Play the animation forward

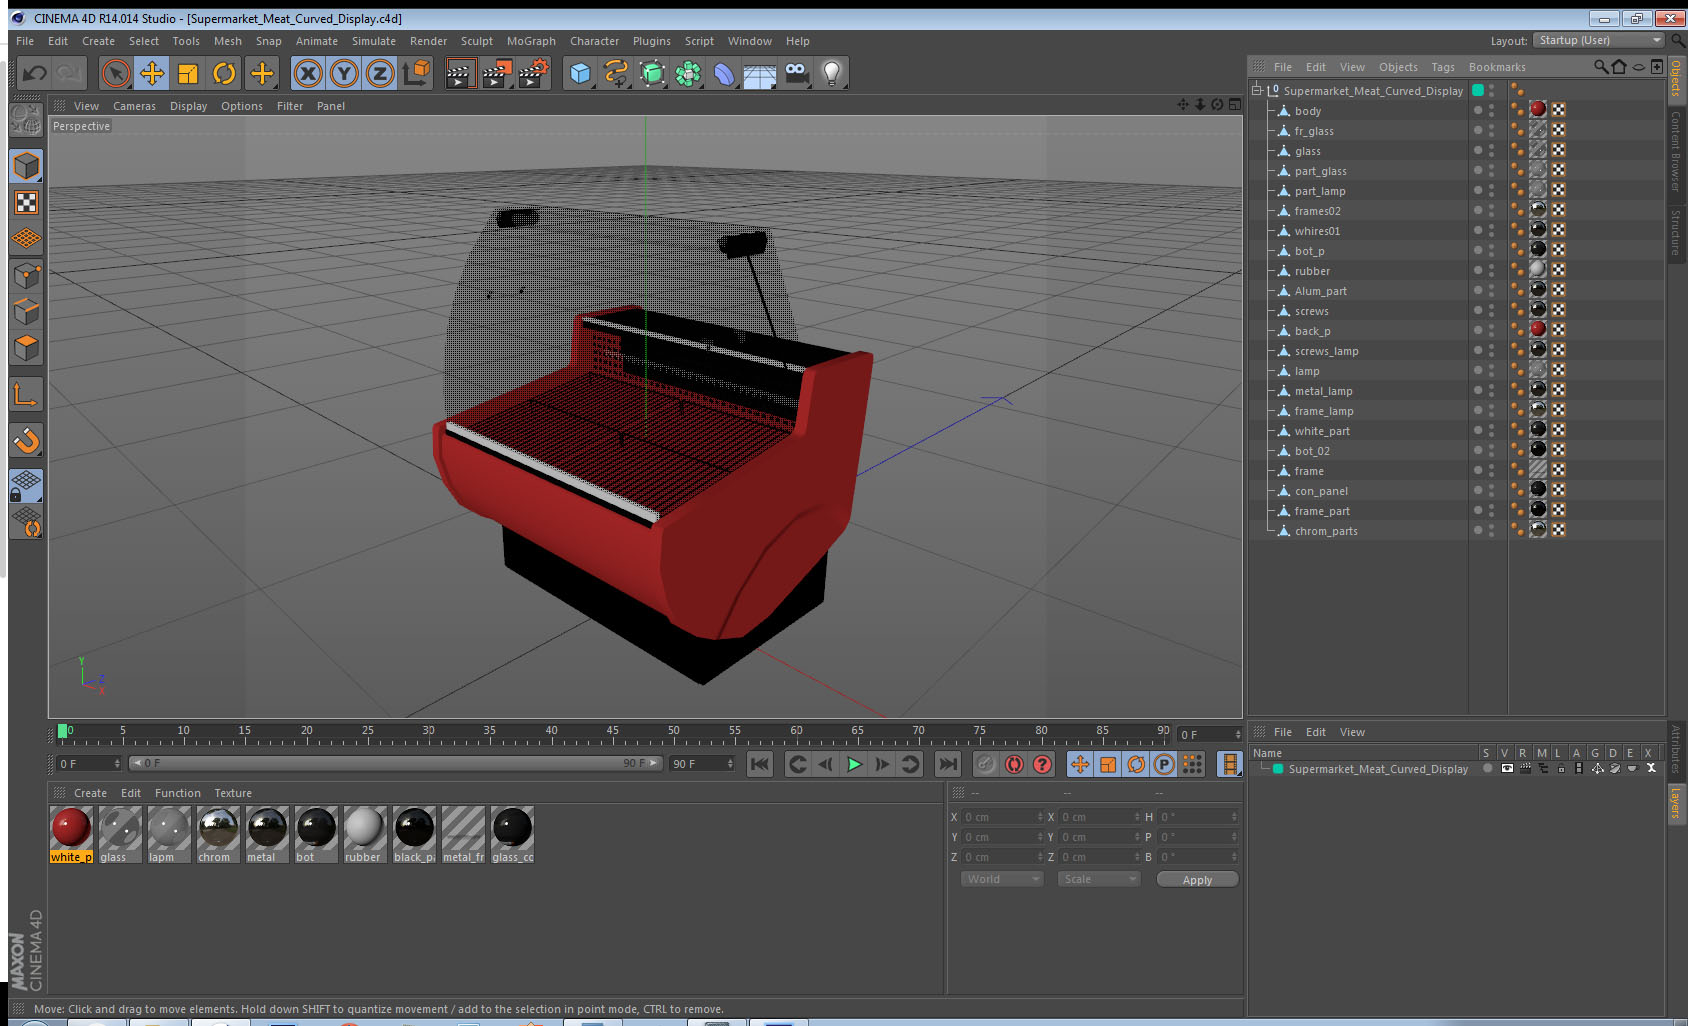click(x=854, y=764)
